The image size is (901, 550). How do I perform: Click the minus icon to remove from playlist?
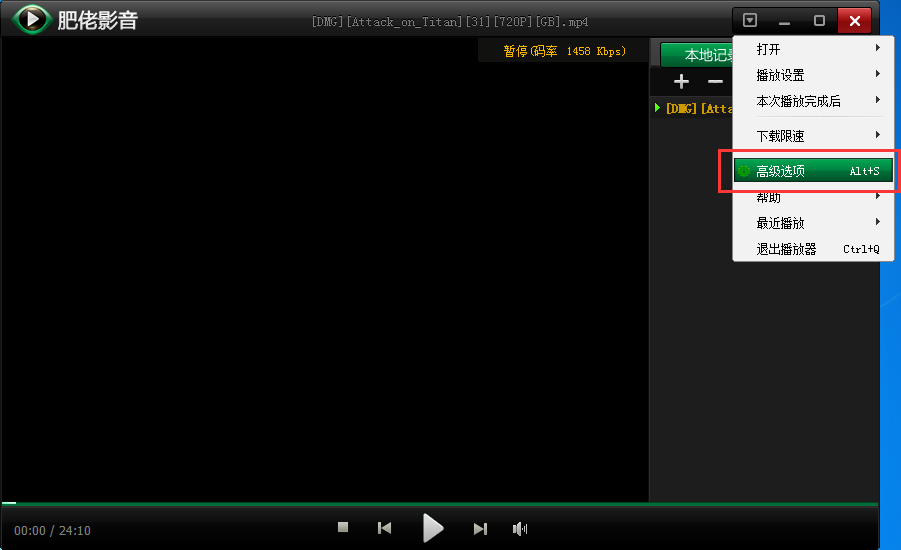point(715,82)
